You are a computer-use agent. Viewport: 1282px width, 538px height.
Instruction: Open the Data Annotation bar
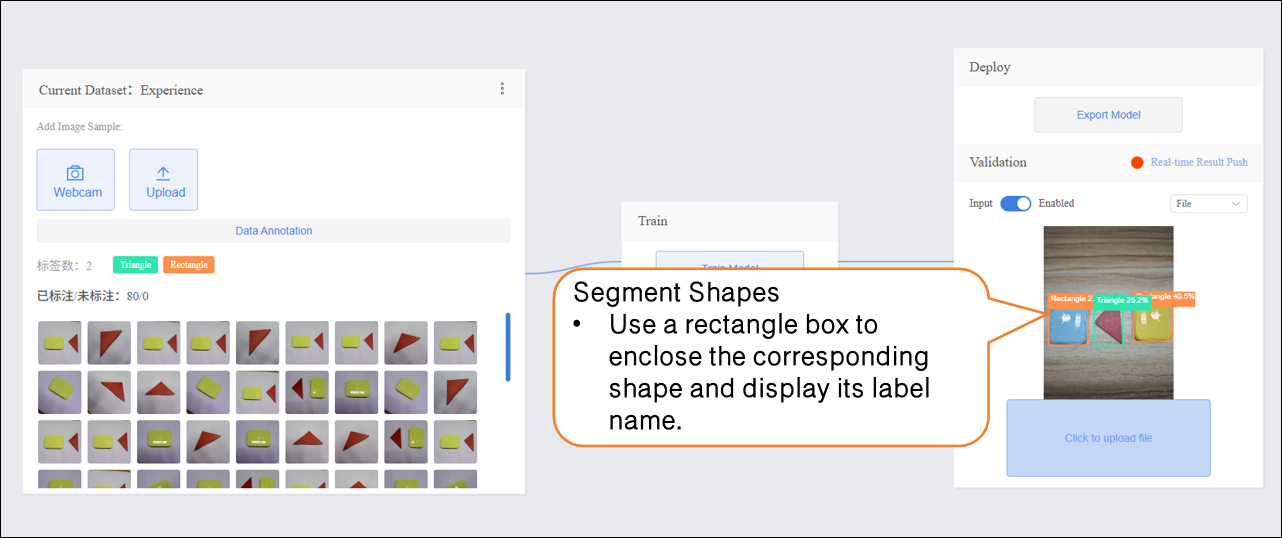(x=273, y=231)
